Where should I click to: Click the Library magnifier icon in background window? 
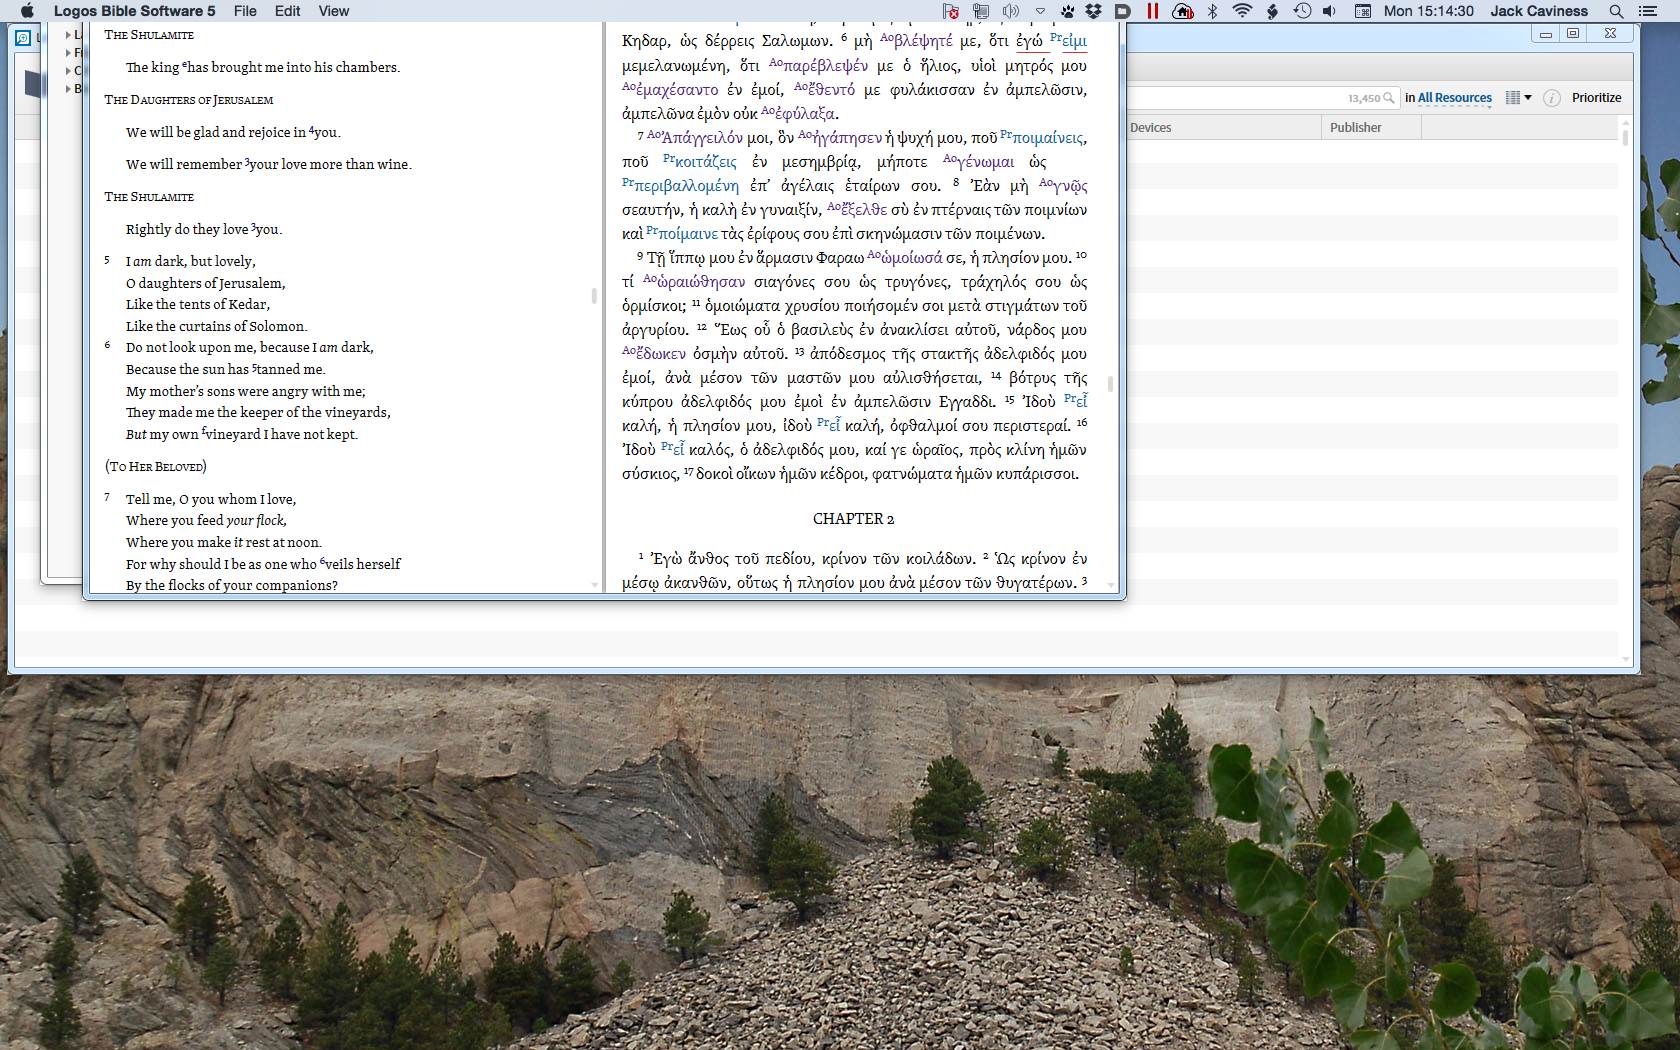(x=23, y=38)
